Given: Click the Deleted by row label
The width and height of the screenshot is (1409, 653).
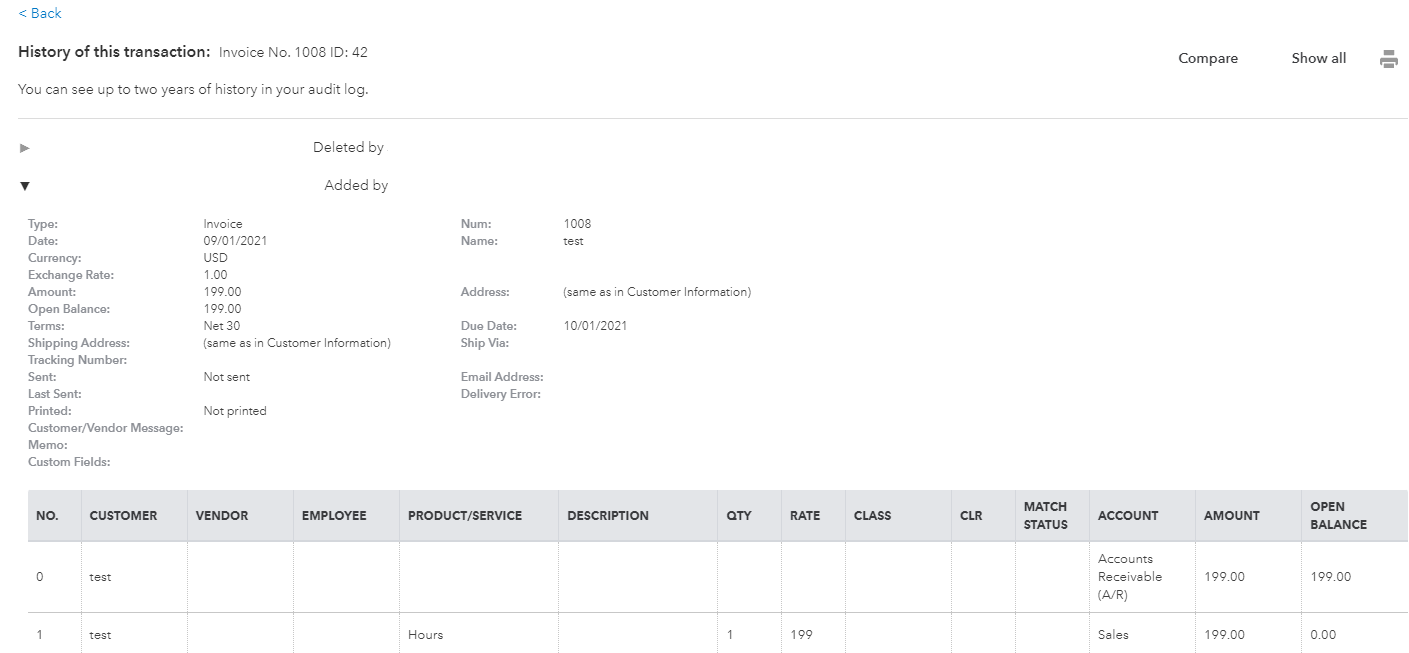Looking at the screenshot, I should point(348,148).
